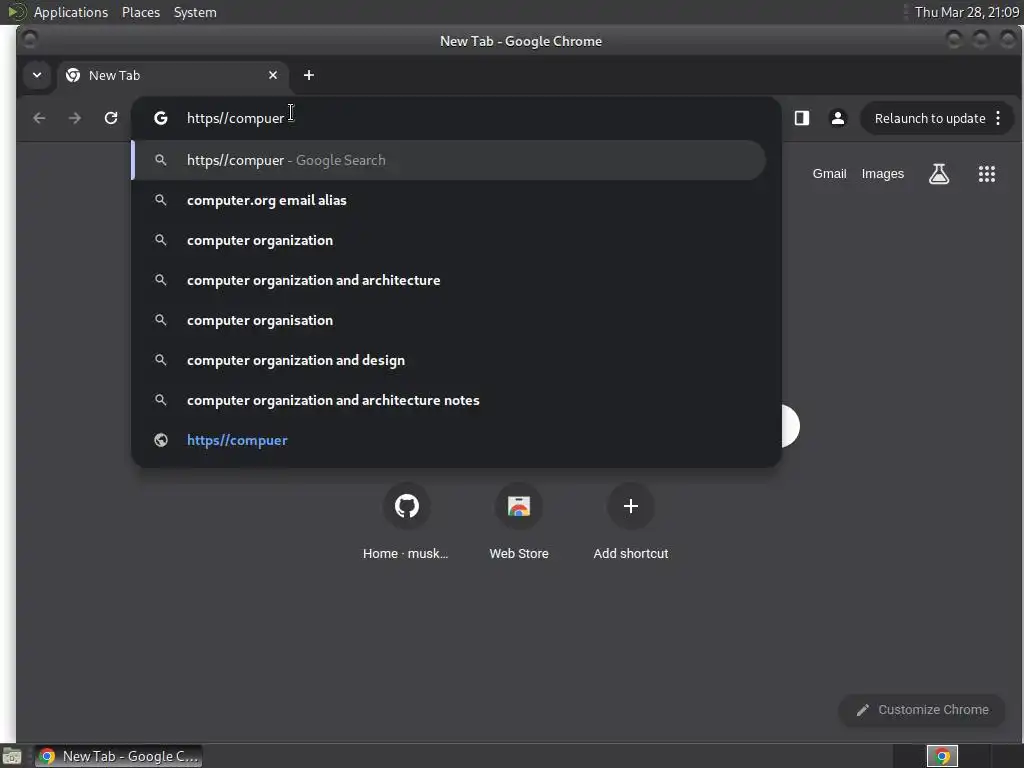Click globe icon beside https//compuer URL
The image size is (1024, 768).
(x=161, y=440)
